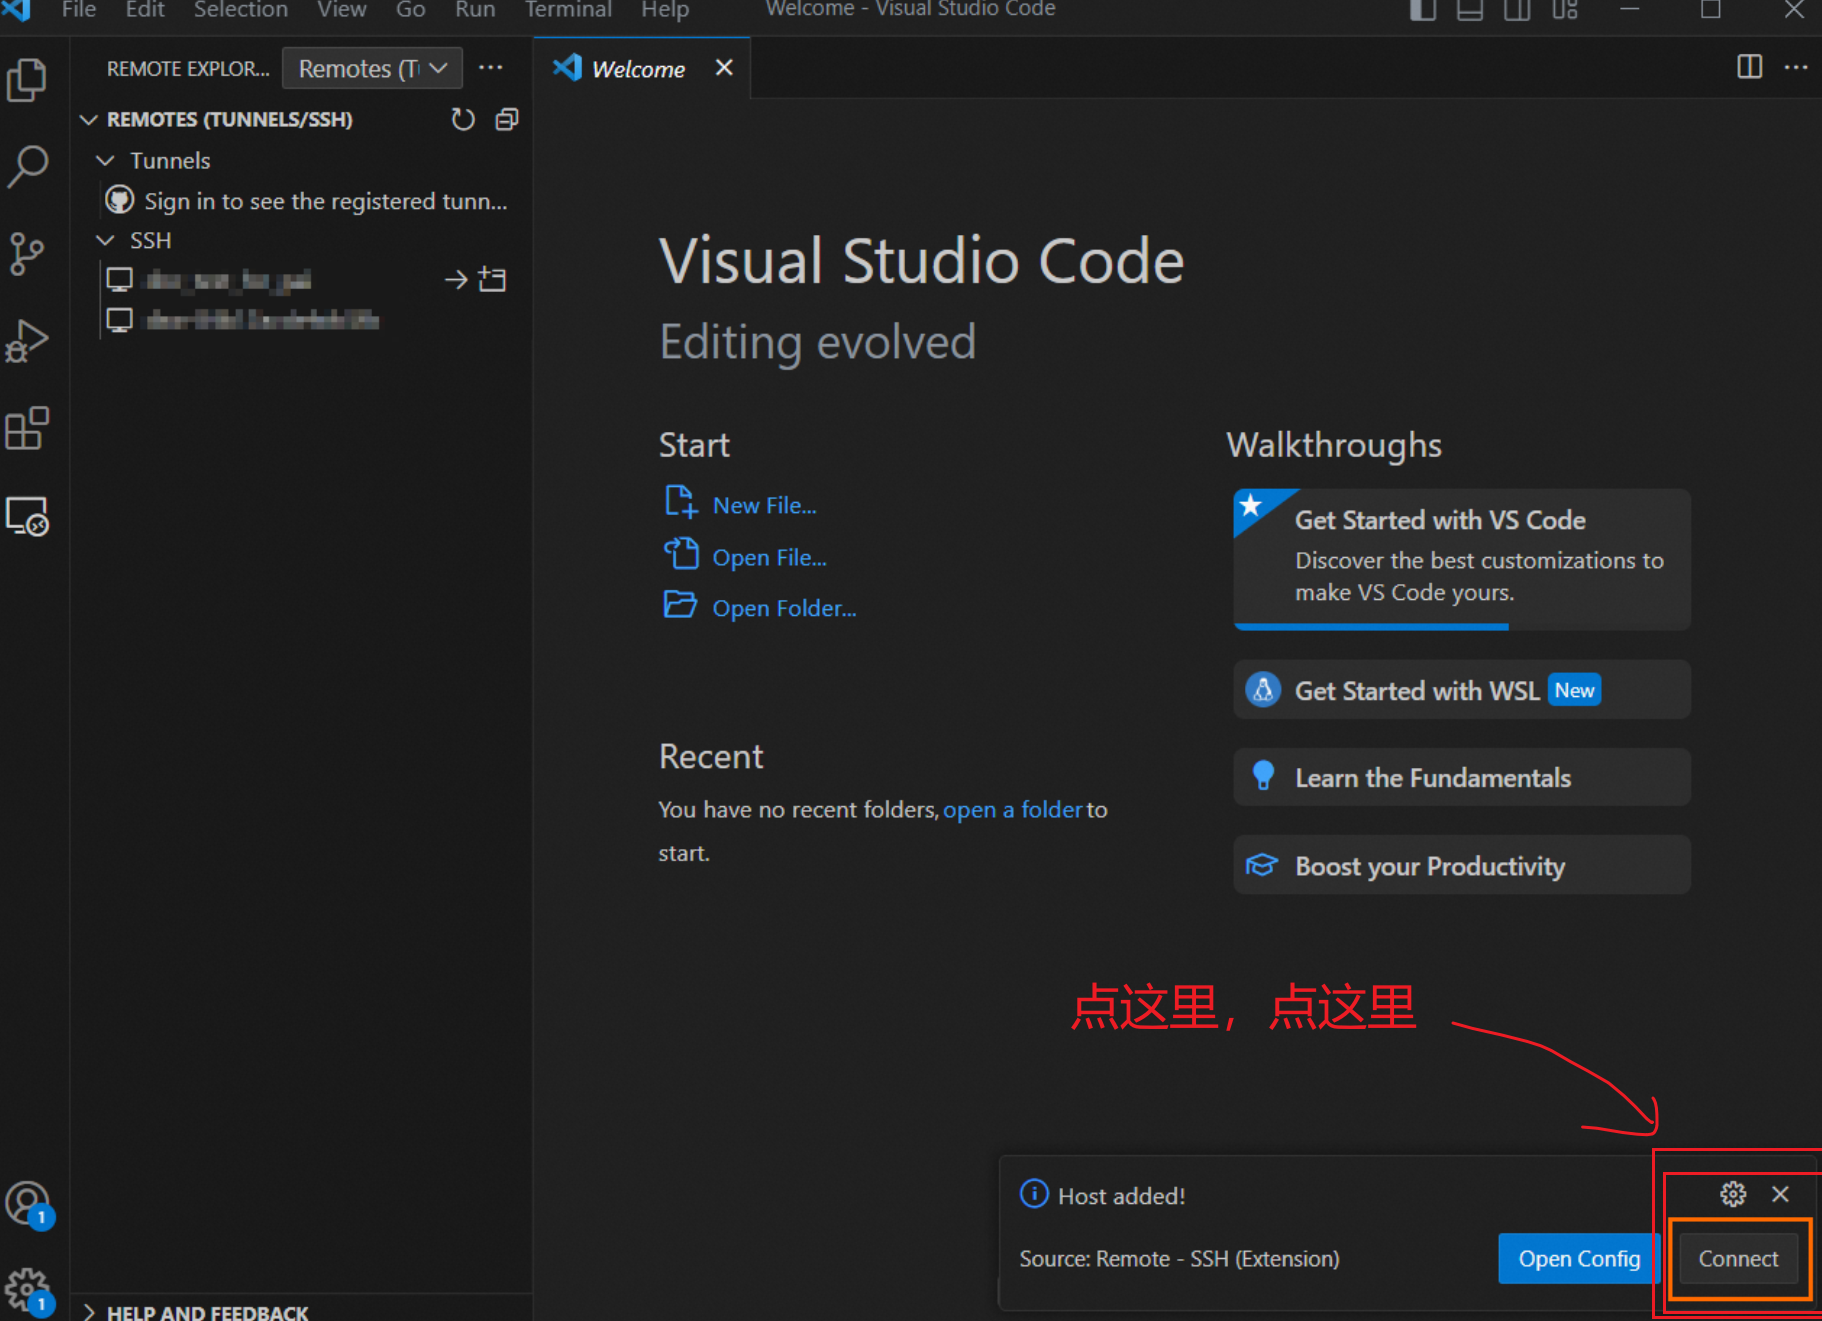Viewport: 1822px width, 1321px height.
Task: Open Get Started with VS Code walkthrough
Action: pyautogui.click(x=1462, y=559)
